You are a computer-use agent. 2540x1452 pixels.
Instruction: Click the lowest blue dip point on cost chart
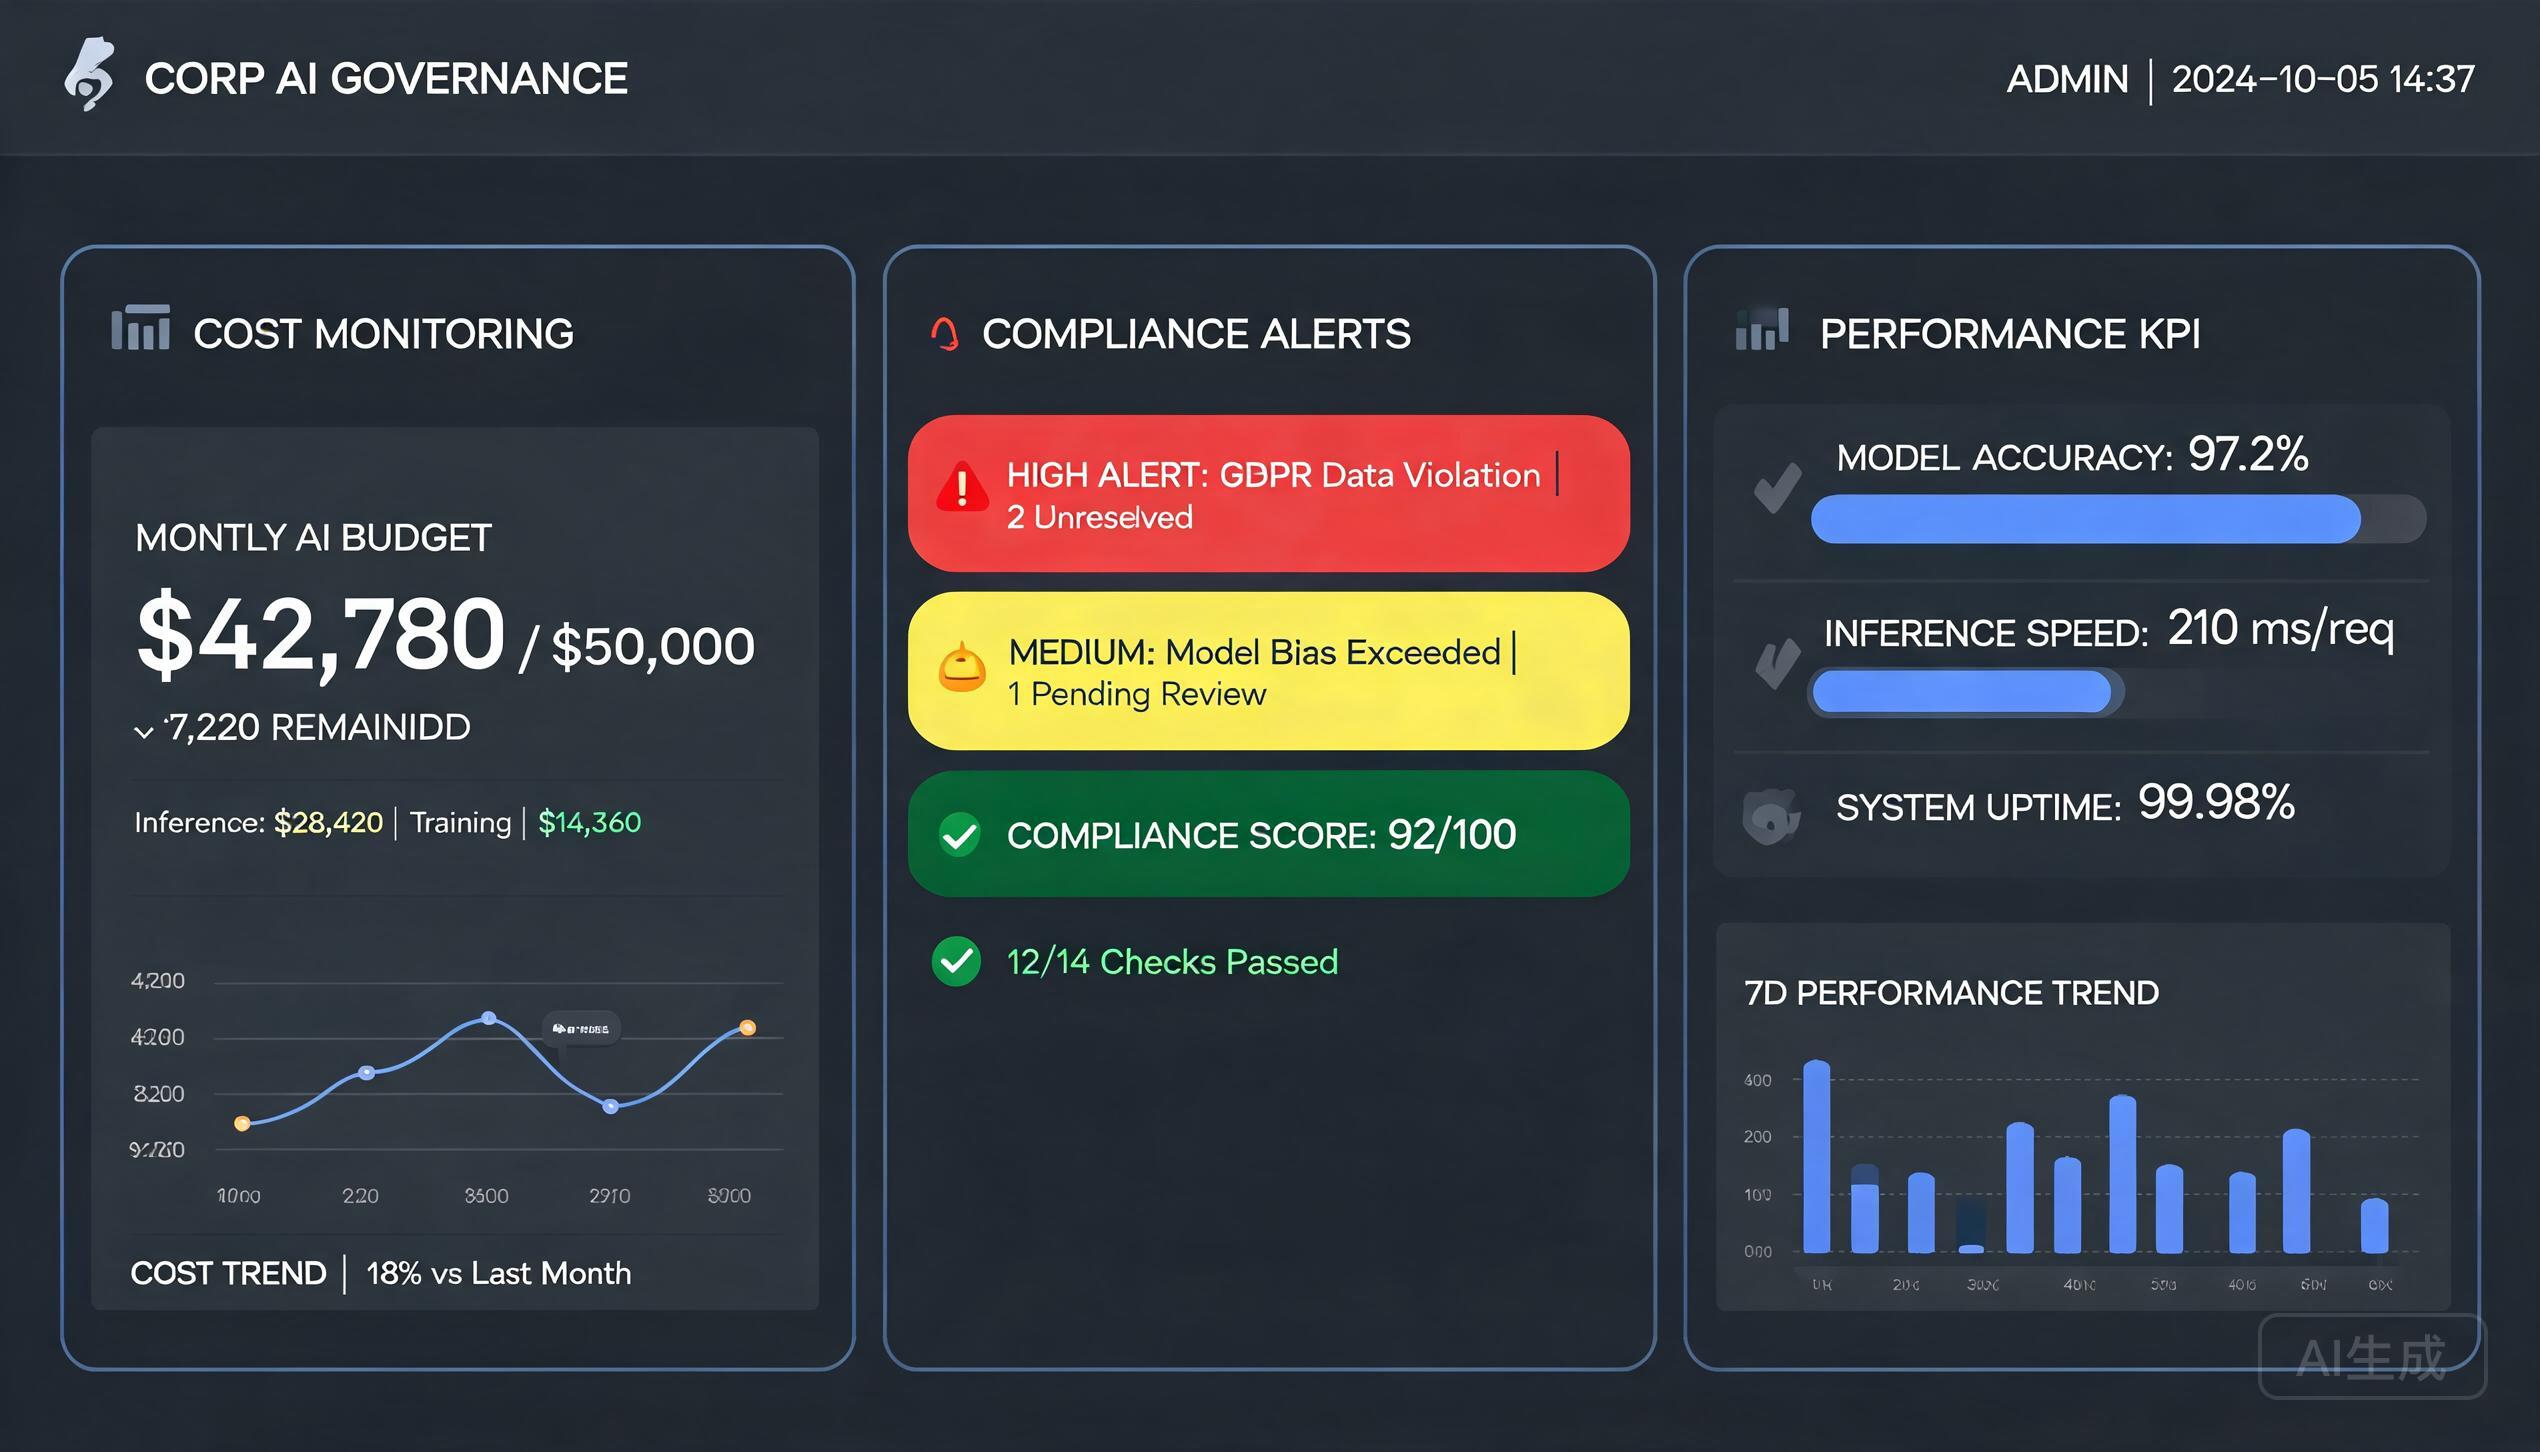tap(611, 1106)
